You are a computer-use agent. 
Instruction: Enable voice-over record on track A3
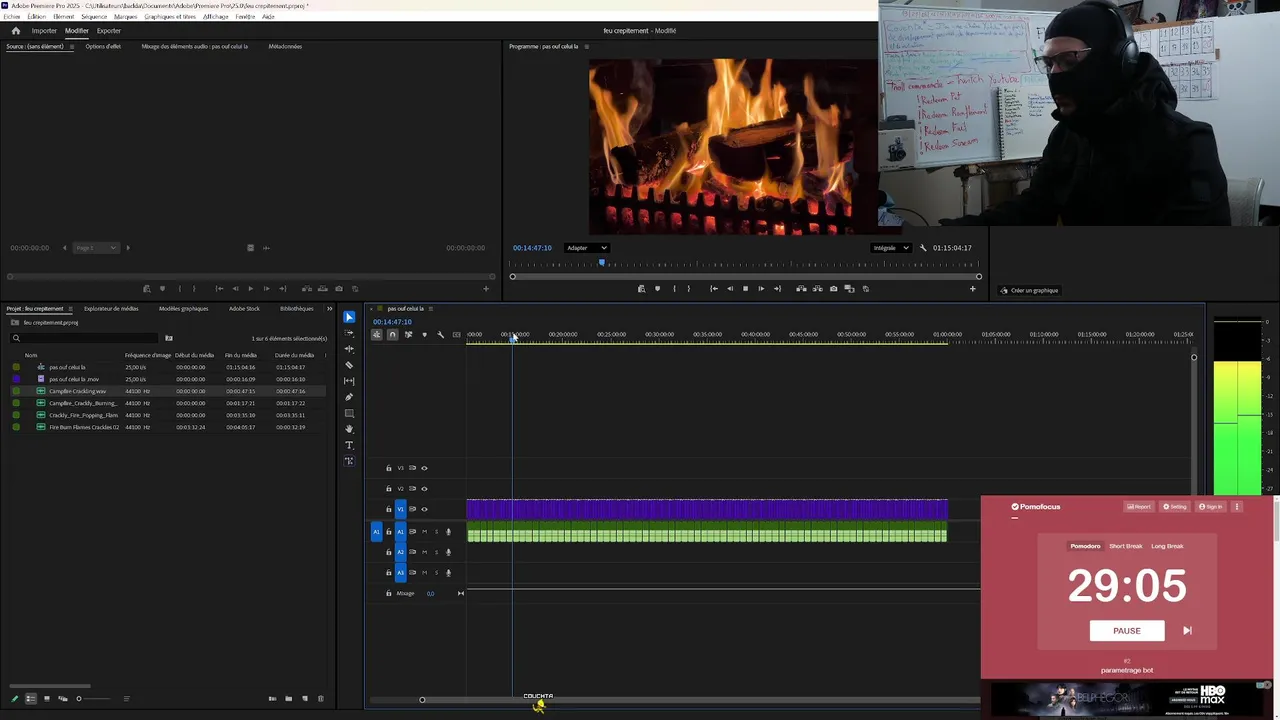(x=448, y=573)
